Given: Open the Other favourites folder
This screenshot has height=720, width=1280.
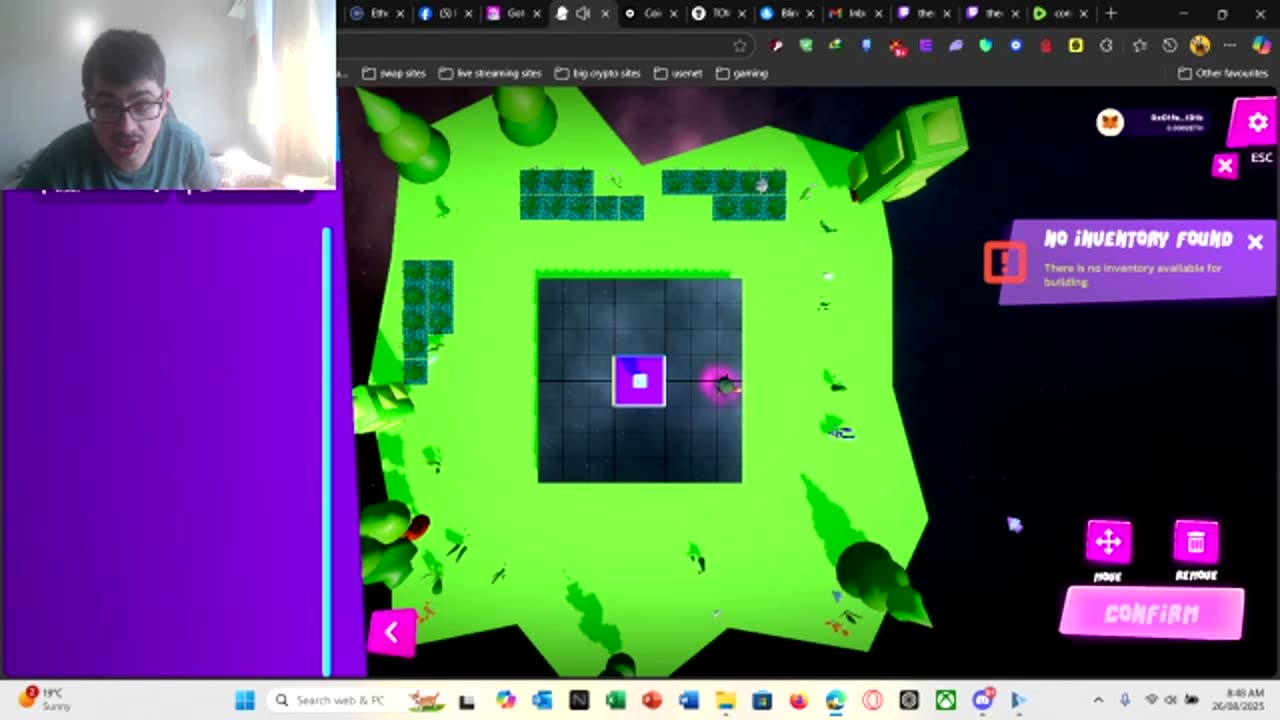Looking at the screenshot, I should (1223, 73).
